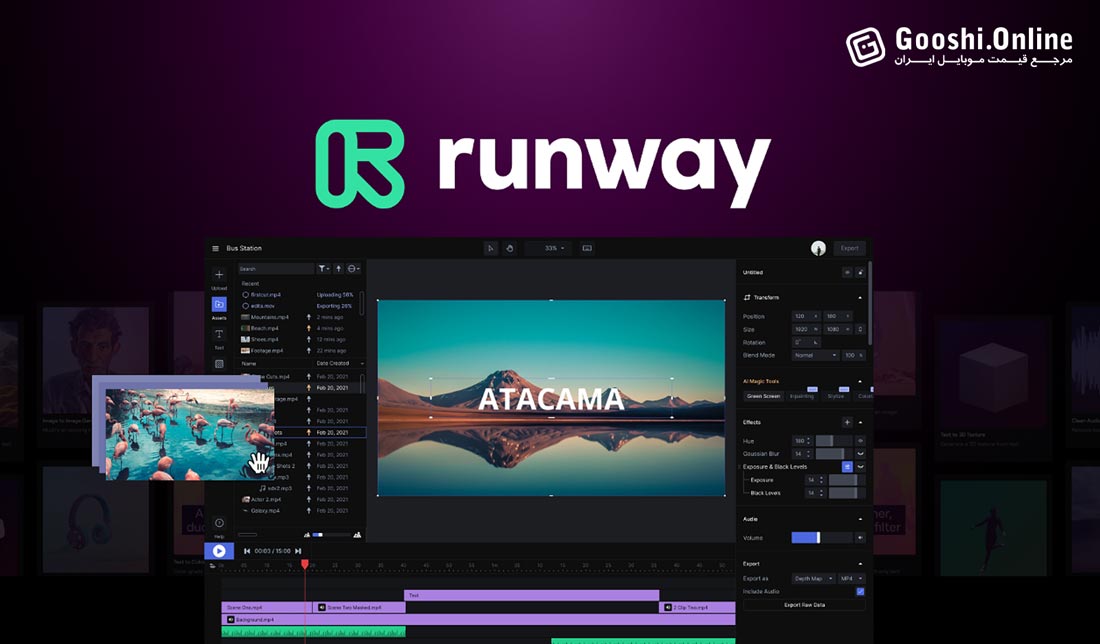Enable the Include Audio checkbox under Export

point(858,590)
